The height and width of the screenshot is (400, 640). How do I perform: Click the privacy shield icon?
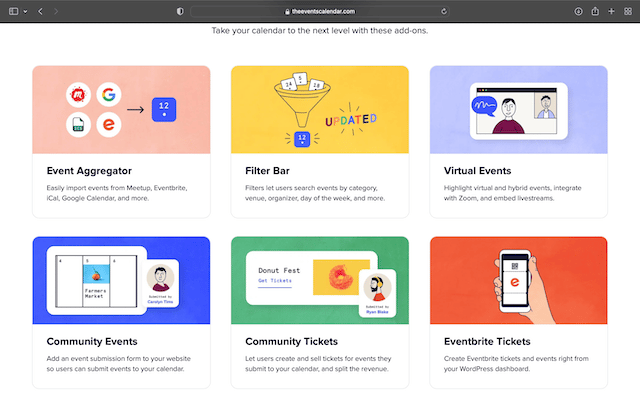[180, 10]
